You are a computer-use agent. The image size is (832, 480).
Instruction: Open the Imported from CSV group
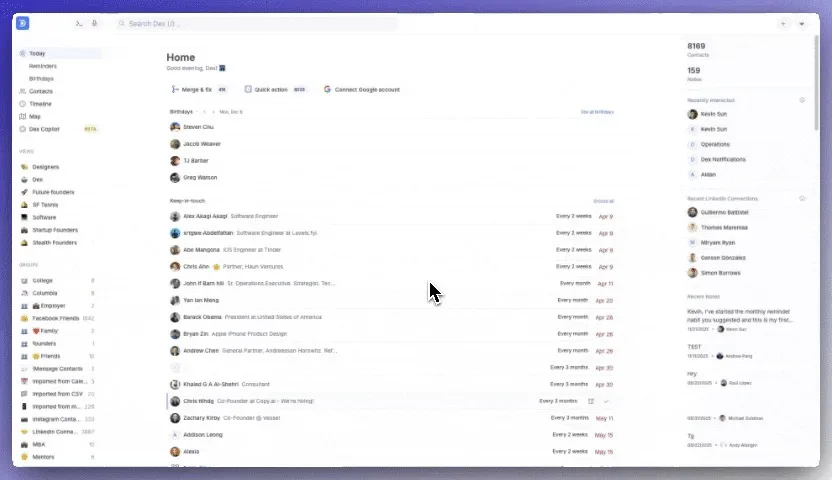point(57,394)
